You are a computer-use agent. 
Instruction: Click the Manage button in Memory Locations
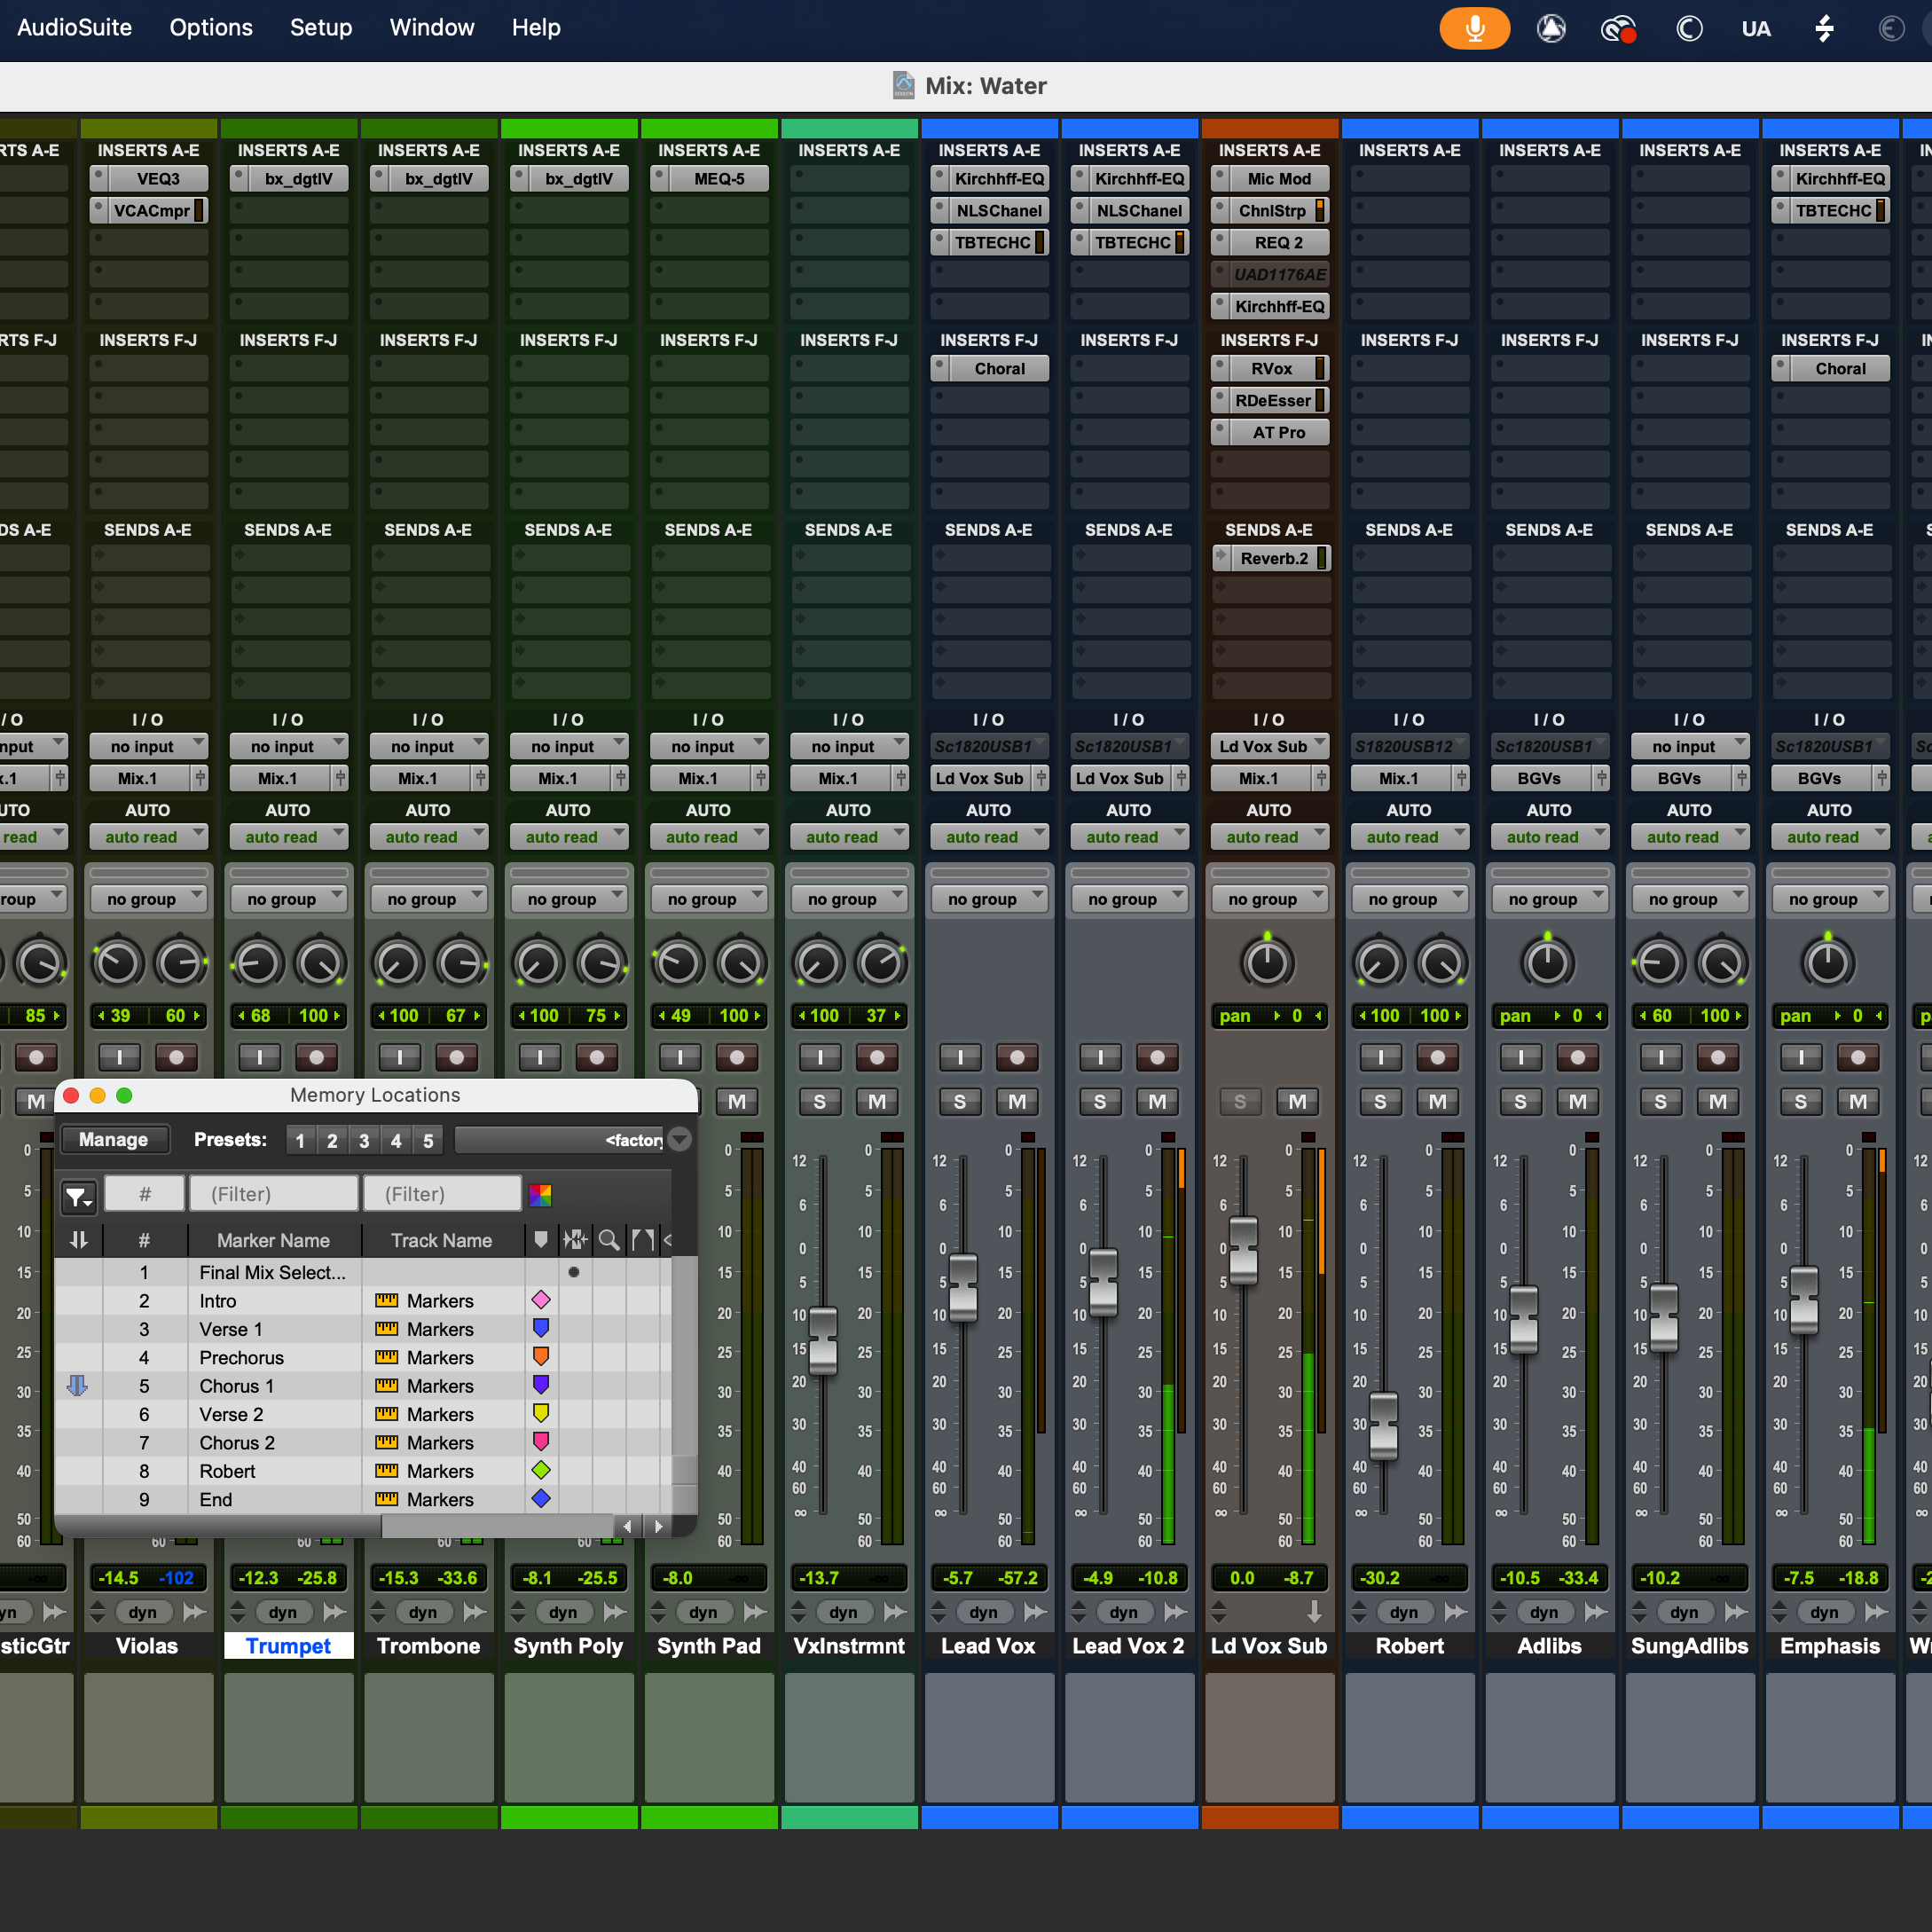[114, 1139]
